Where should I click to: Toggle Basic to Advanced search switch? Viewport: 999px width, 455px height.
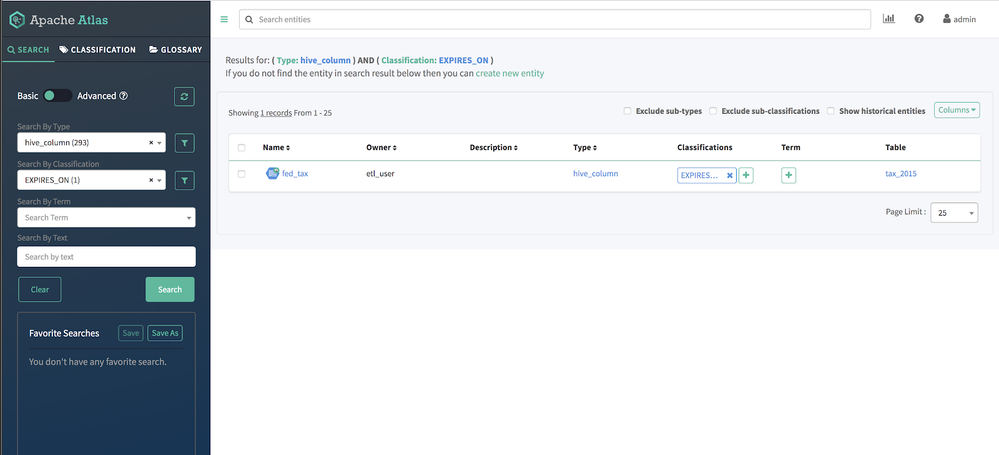[57, 96]
